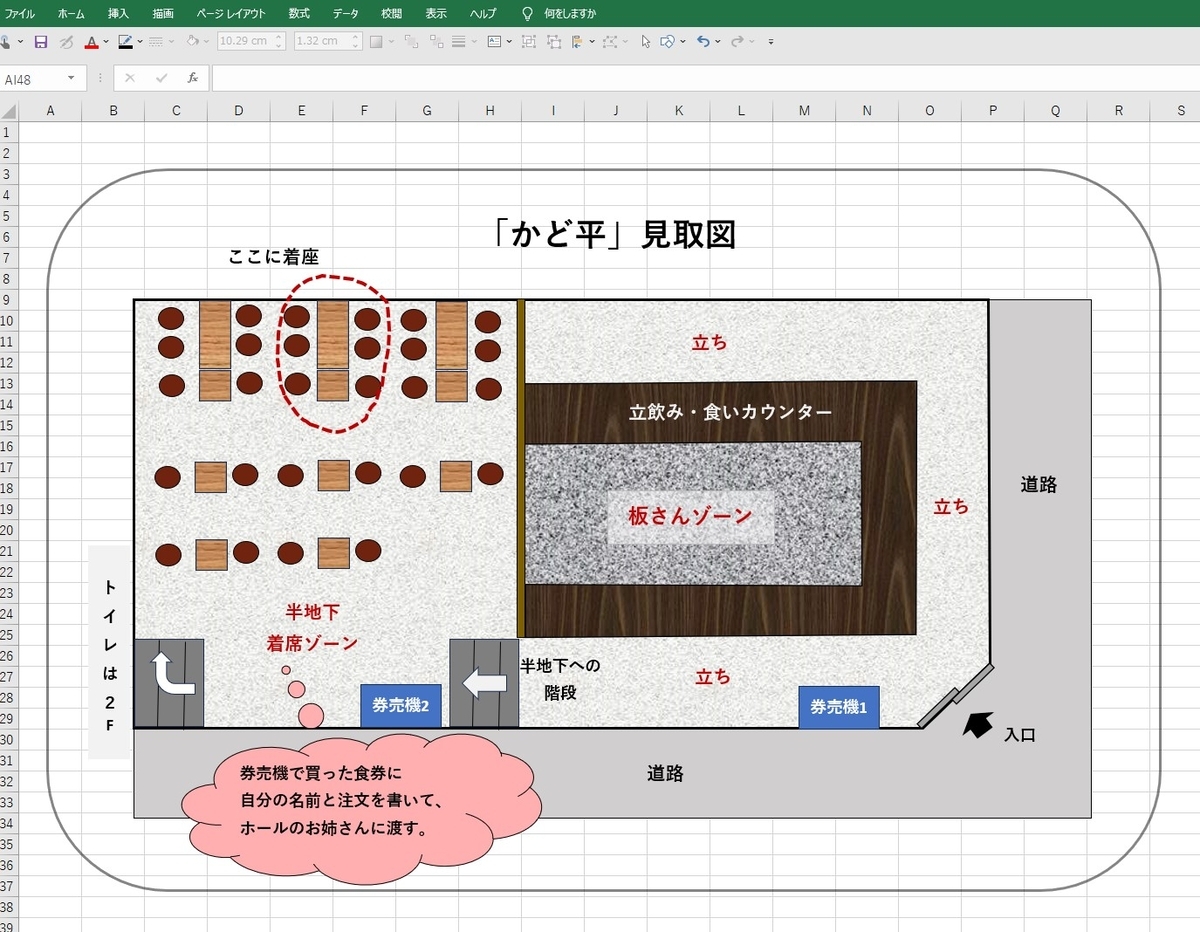Screen dimensions: 1200x932
Task: Open the 描画 tab
Action: [163, 13]
